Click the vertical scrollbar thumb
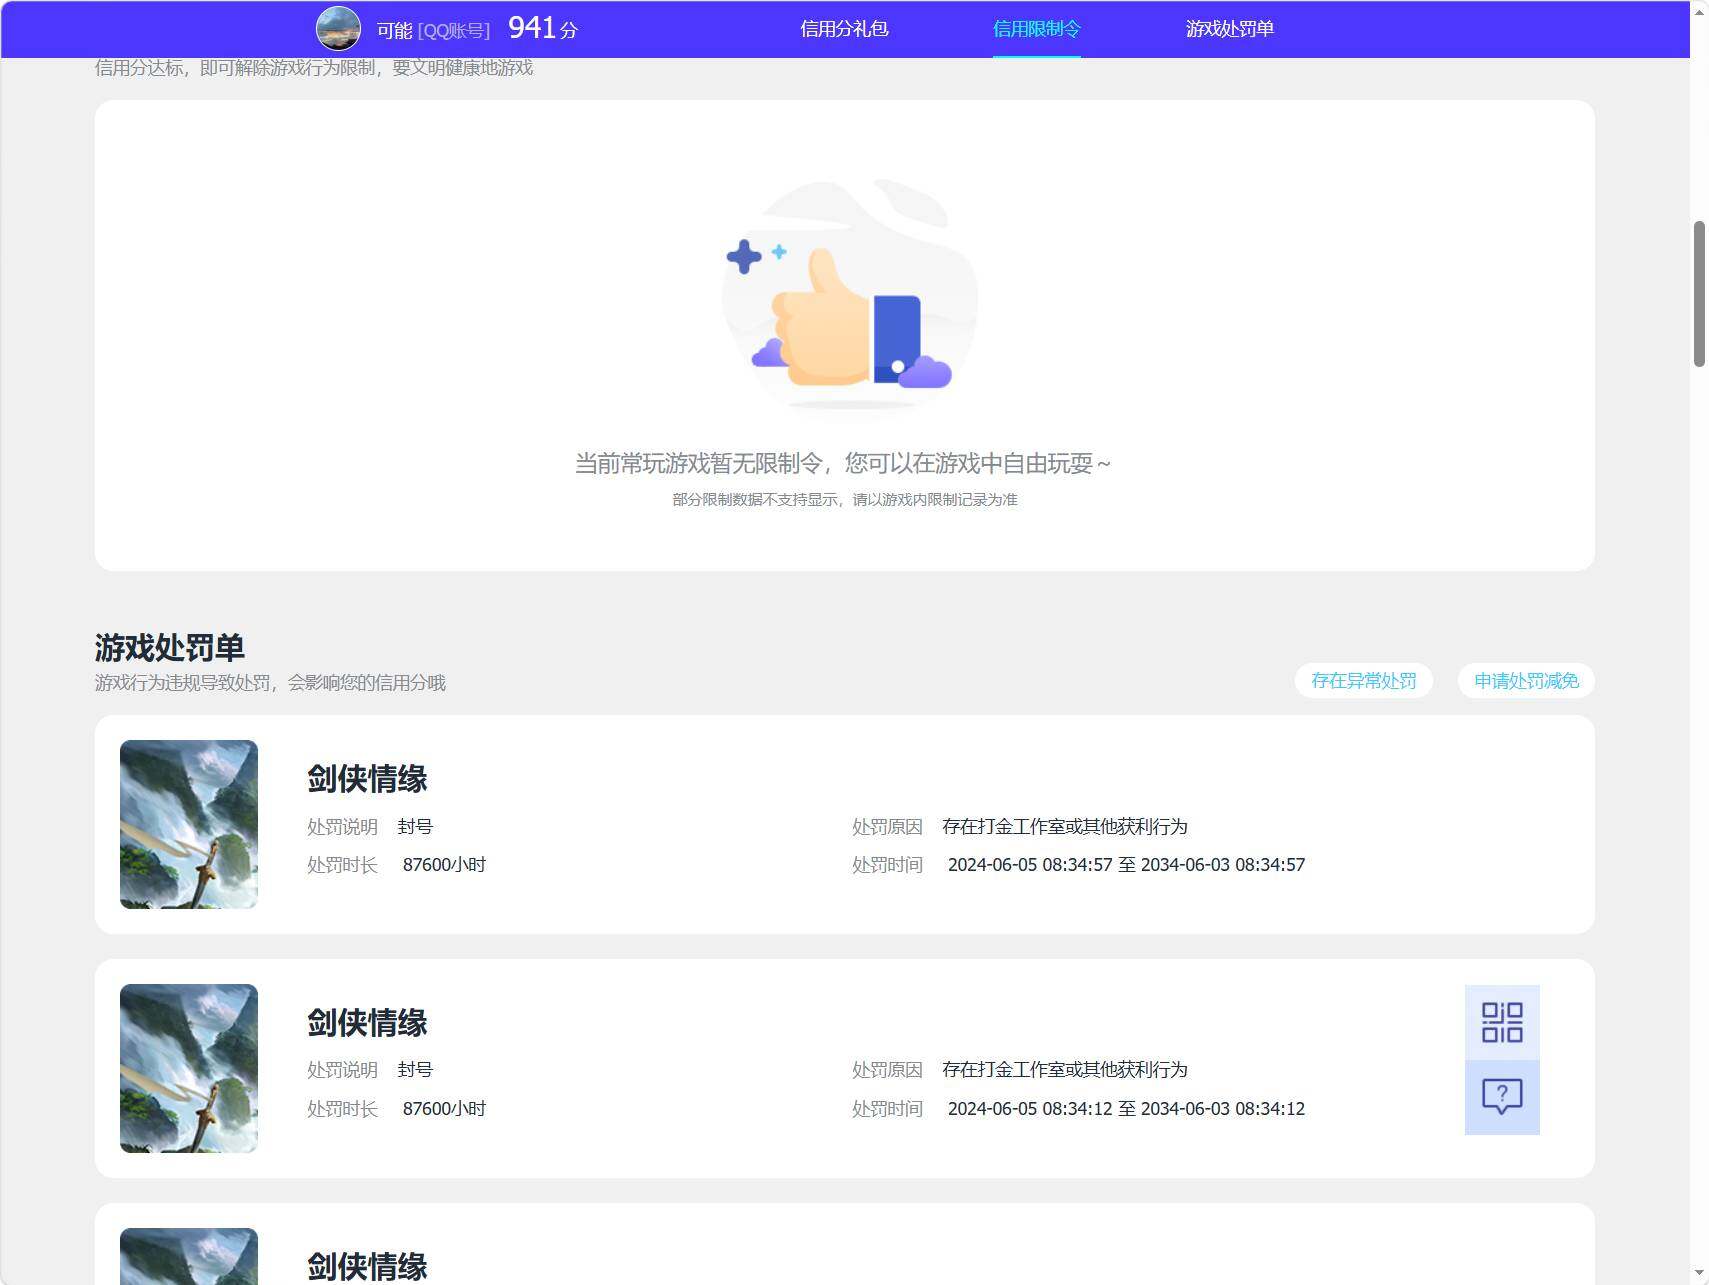The image size is (1709, 1285). pyautogui.click(x=1699, y=294)
